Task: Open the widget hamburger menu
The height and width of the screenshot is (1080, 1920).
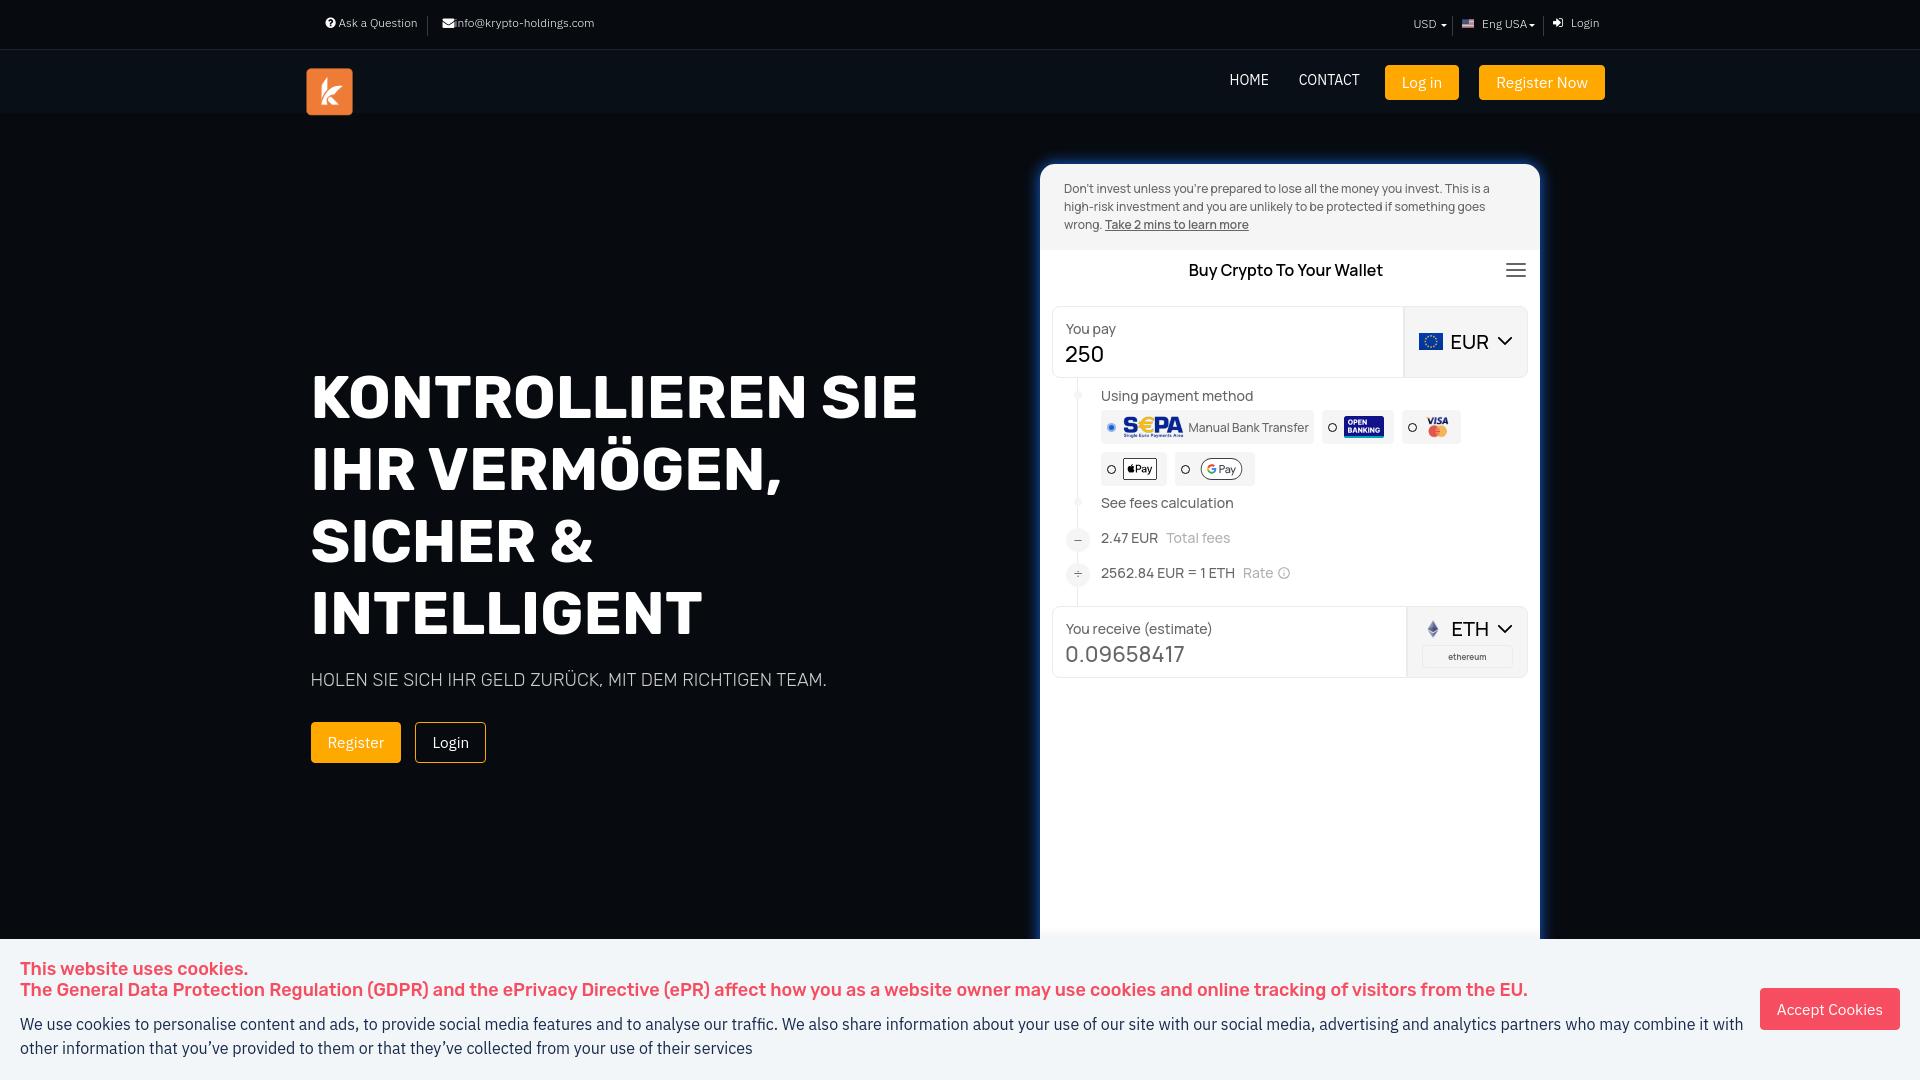Action: coord(1516,270)
